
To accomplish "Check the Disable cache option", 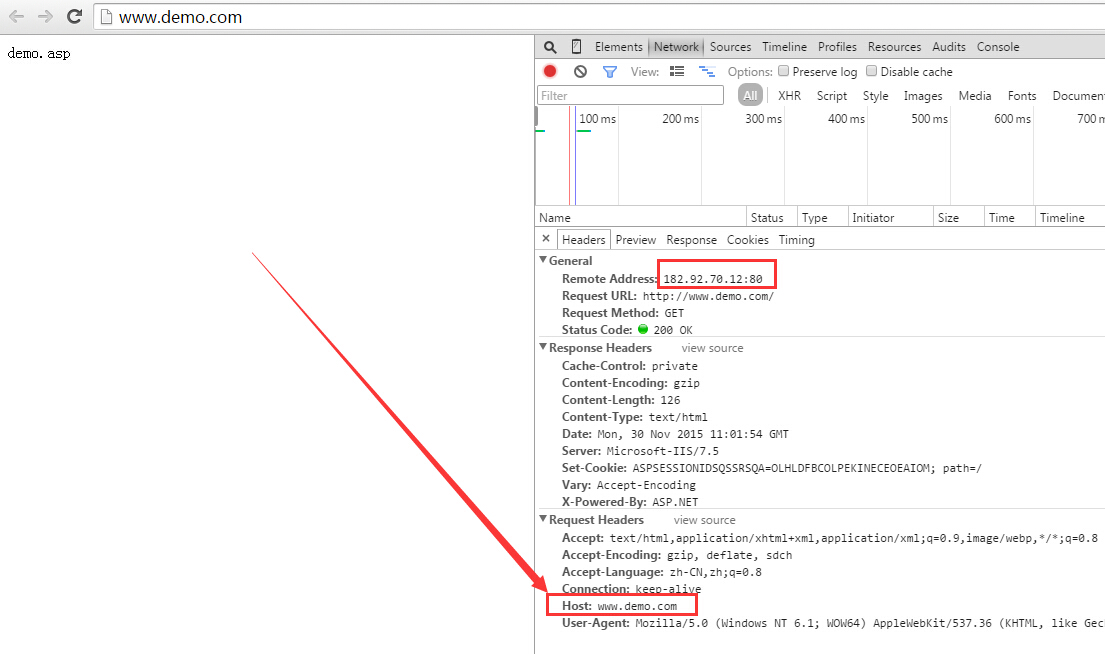I will click(872, 71).
